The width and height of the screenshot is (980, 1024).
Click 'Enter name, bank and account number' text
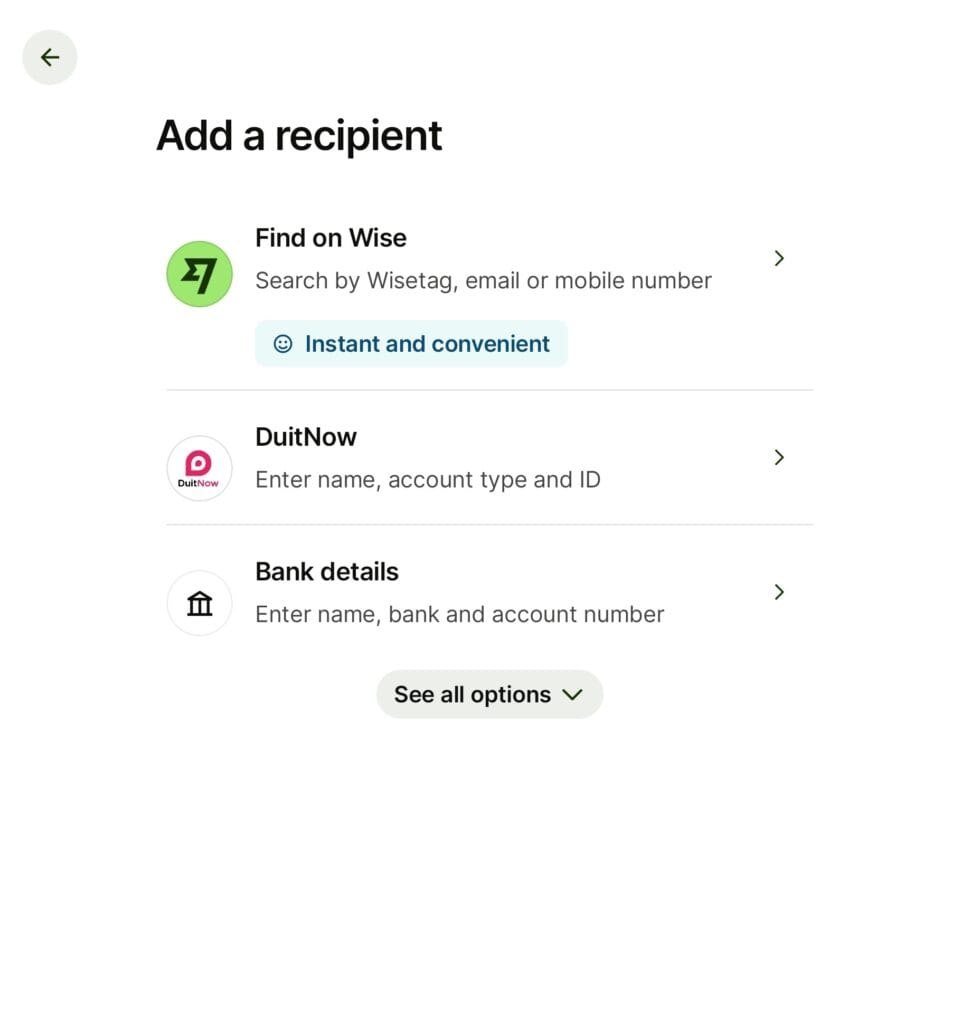459,614
